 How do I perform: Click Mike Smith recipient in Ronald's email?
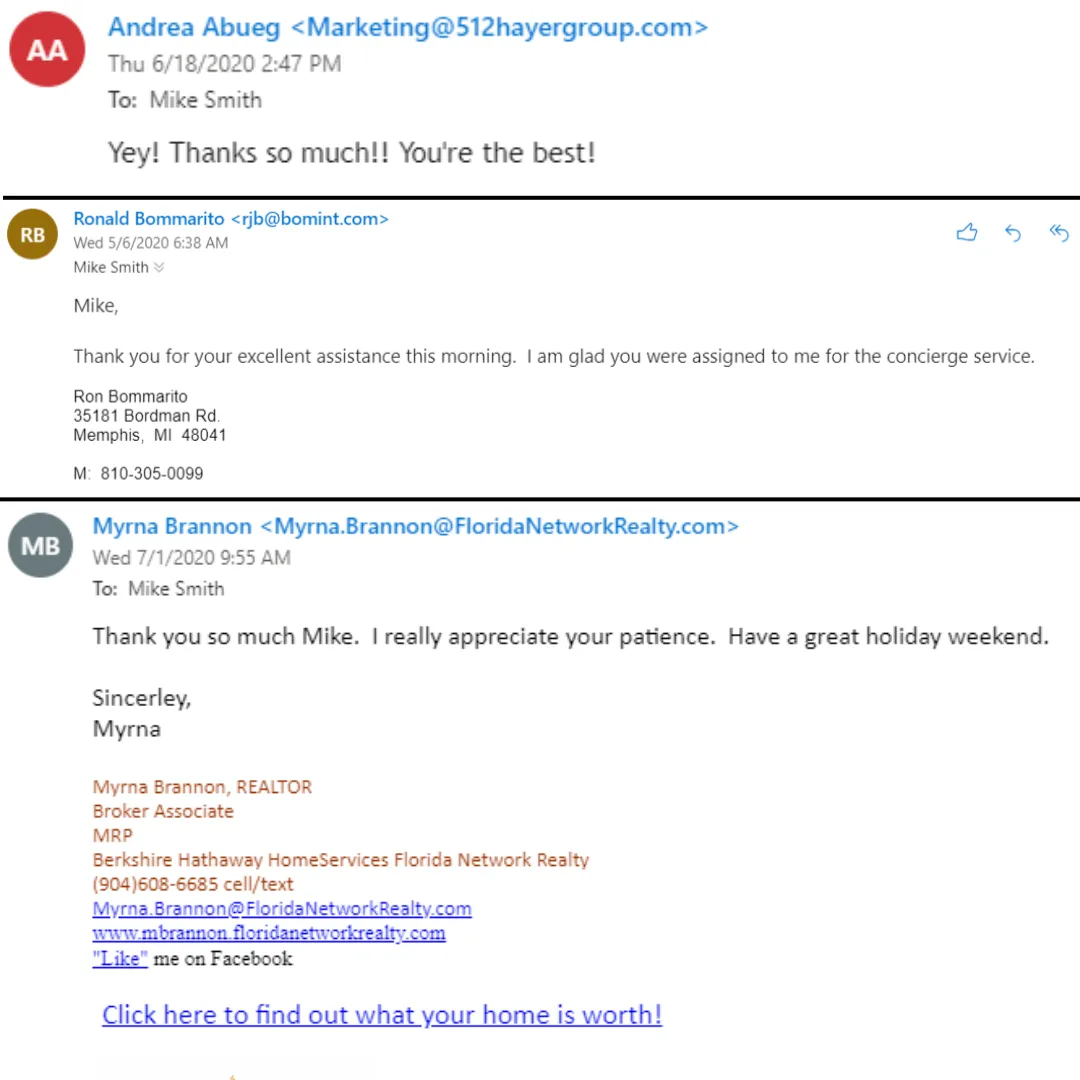point(111,267)
